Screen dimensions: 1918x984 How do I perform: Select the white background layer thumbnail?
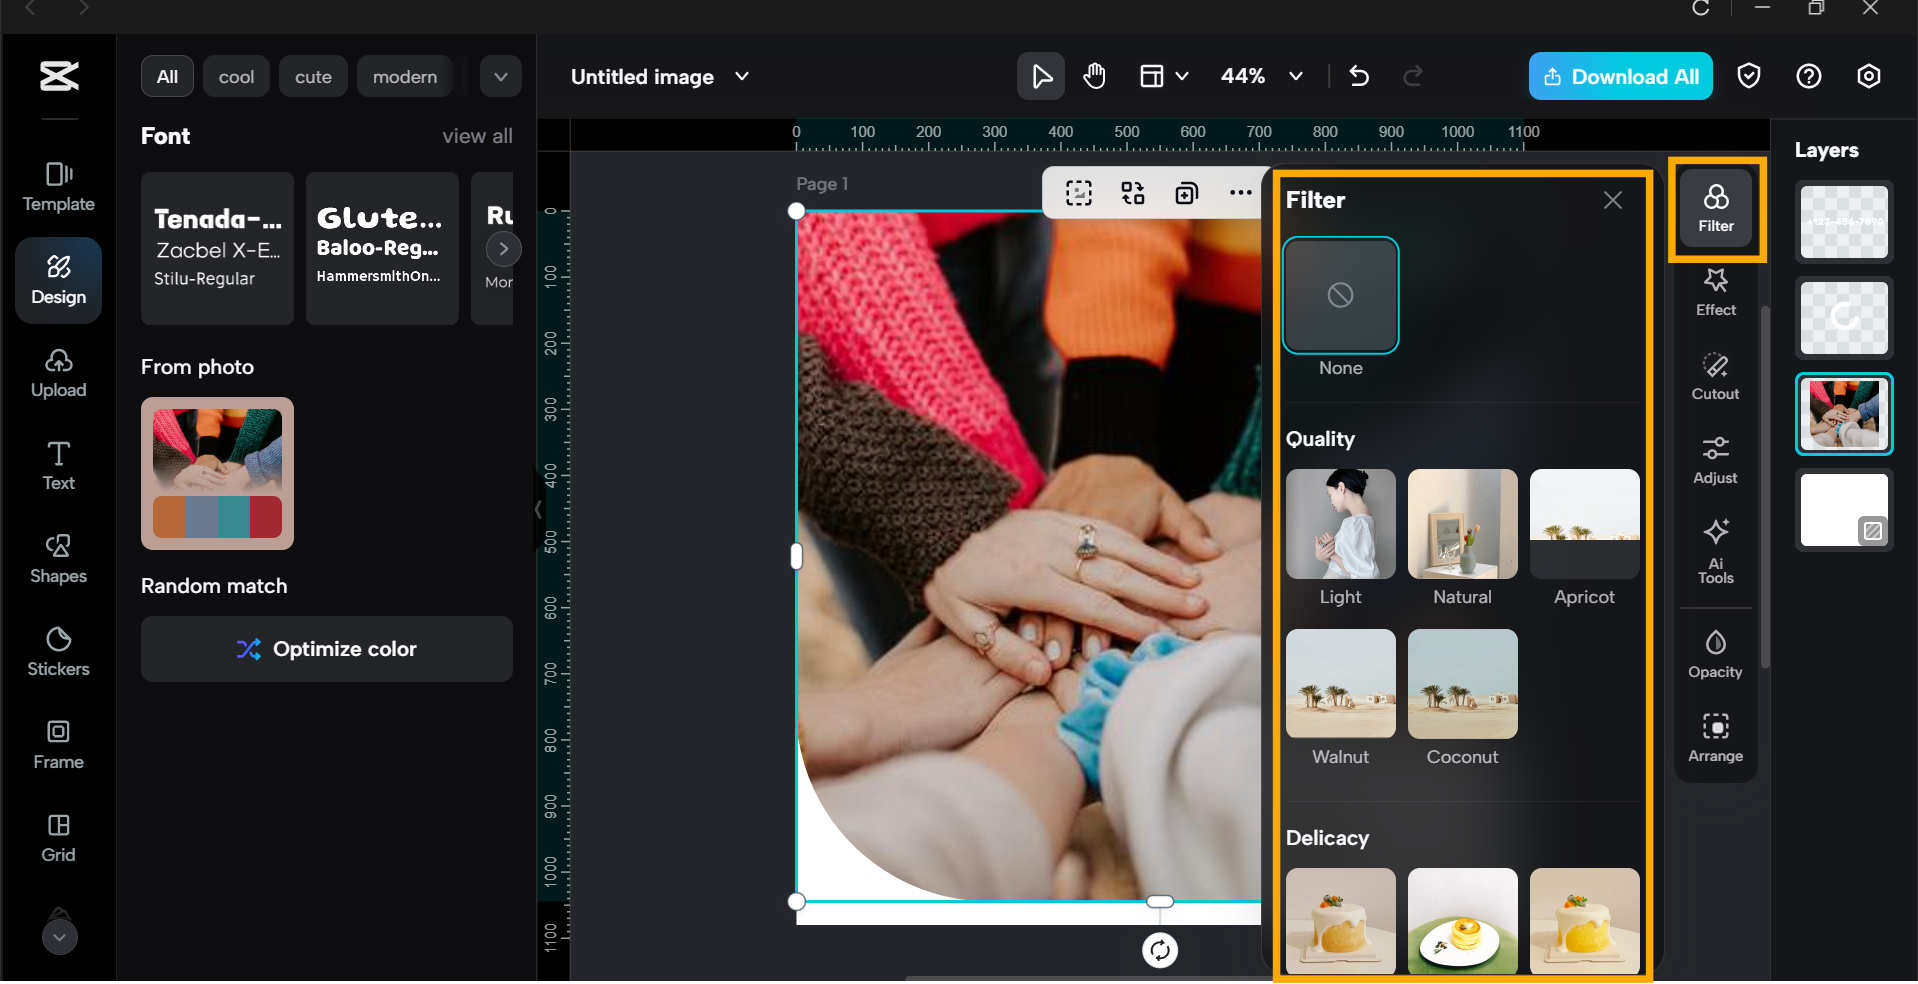pyautogui.click(x=1844, y=510)
